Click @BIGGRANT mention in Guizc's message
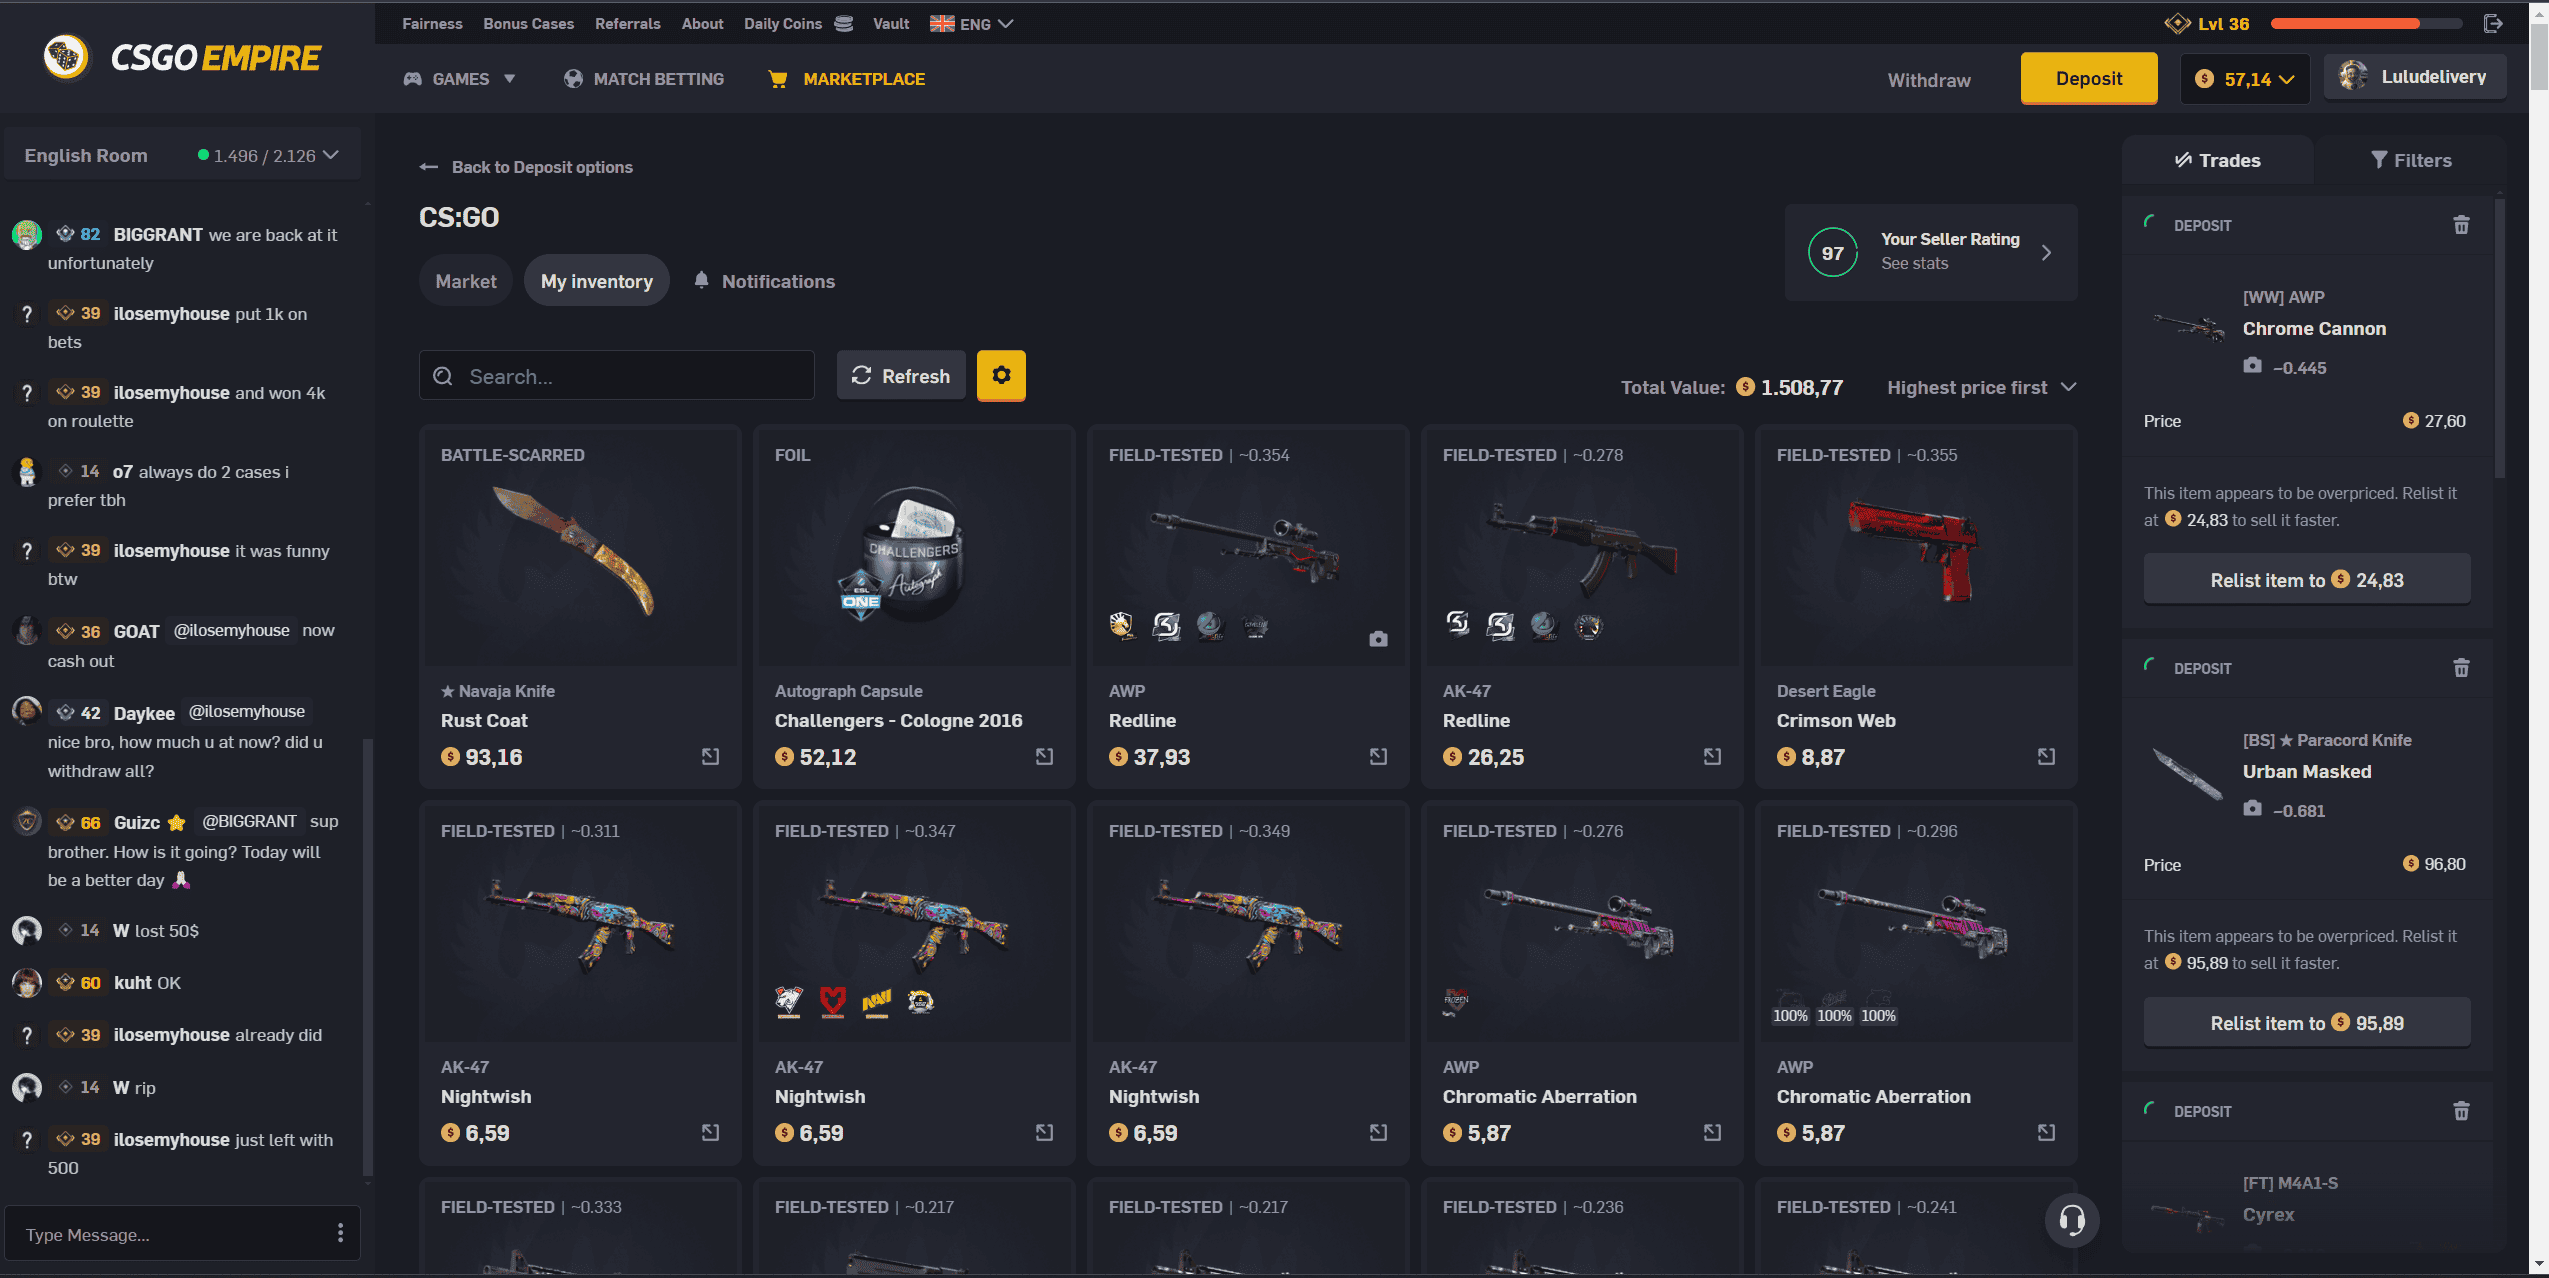This screenshot has width=2549, height=1278. pos(249,821)
